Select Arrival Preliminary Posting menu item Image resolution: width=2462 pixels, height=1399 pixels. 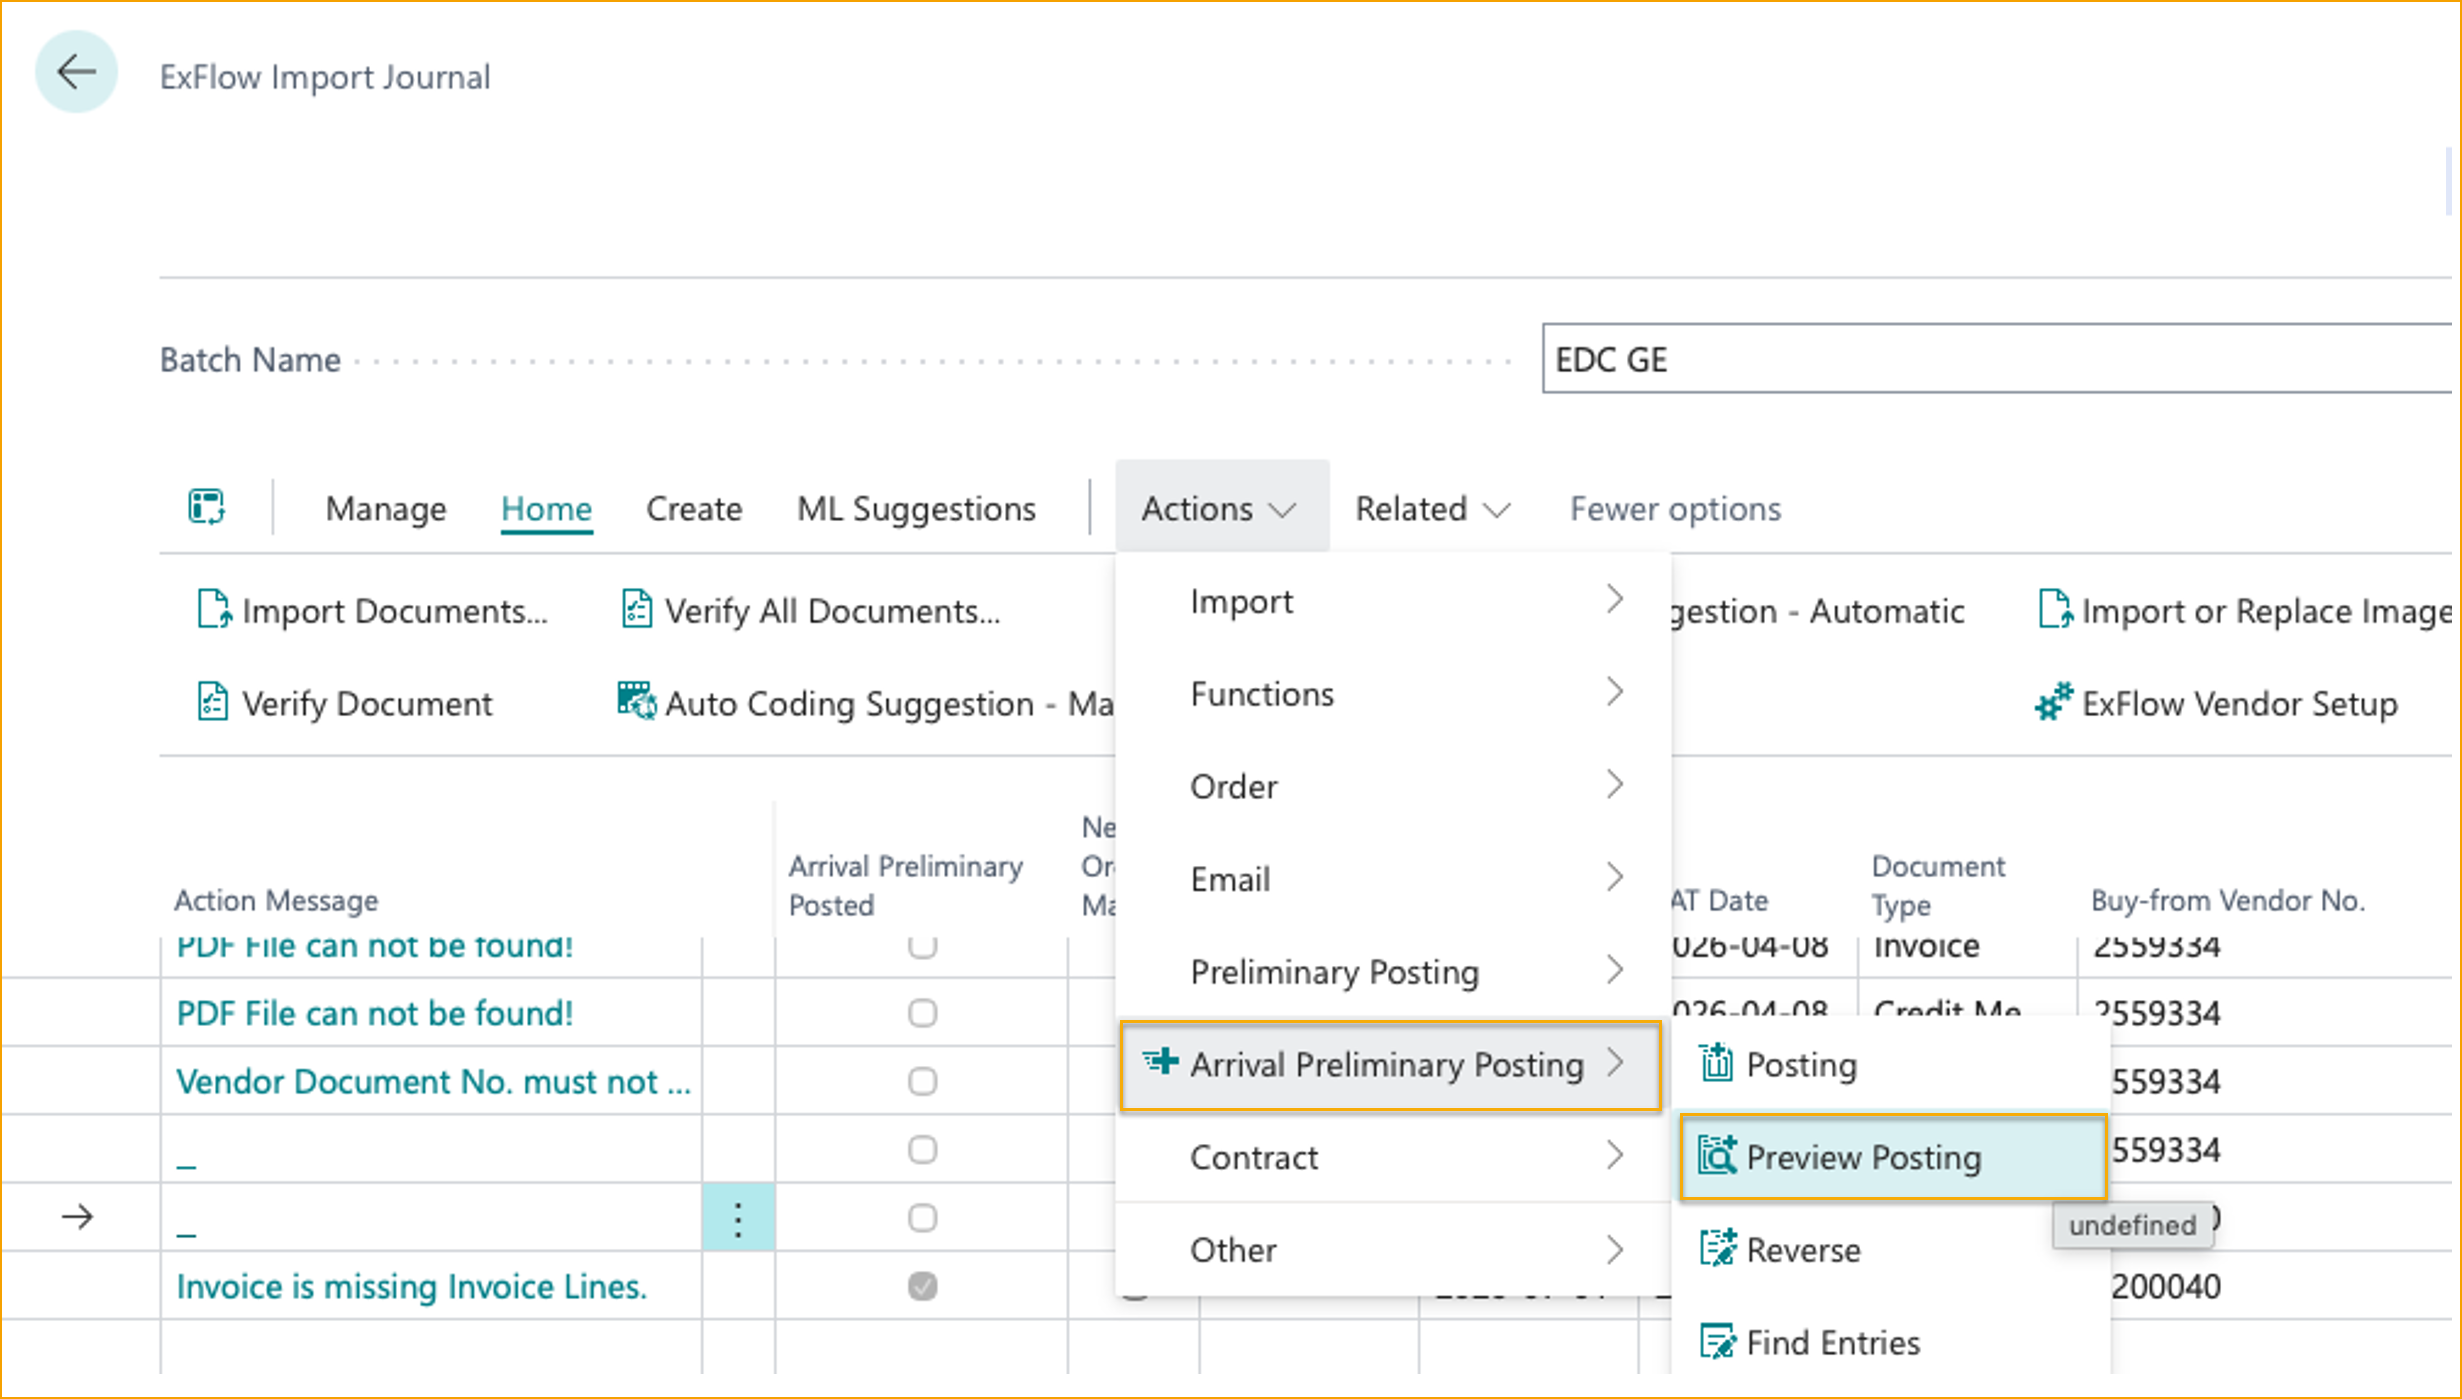pos(1390,1064)
